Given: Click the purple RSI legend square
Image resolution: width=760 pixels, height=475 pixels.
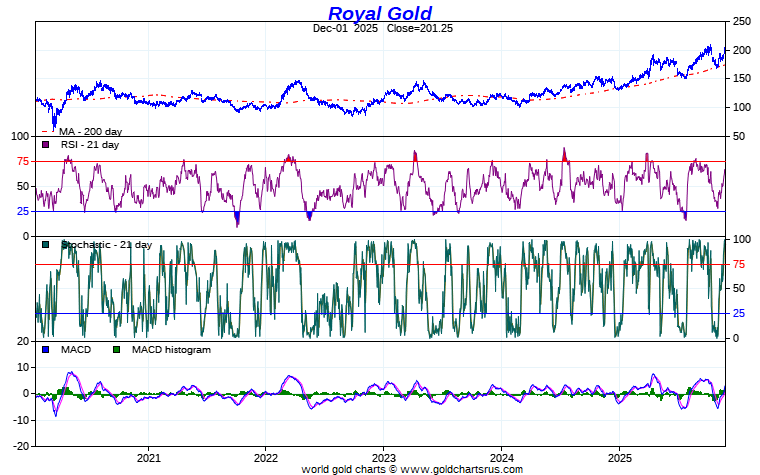Looking at the screenshot, I should tap(45, 145).
